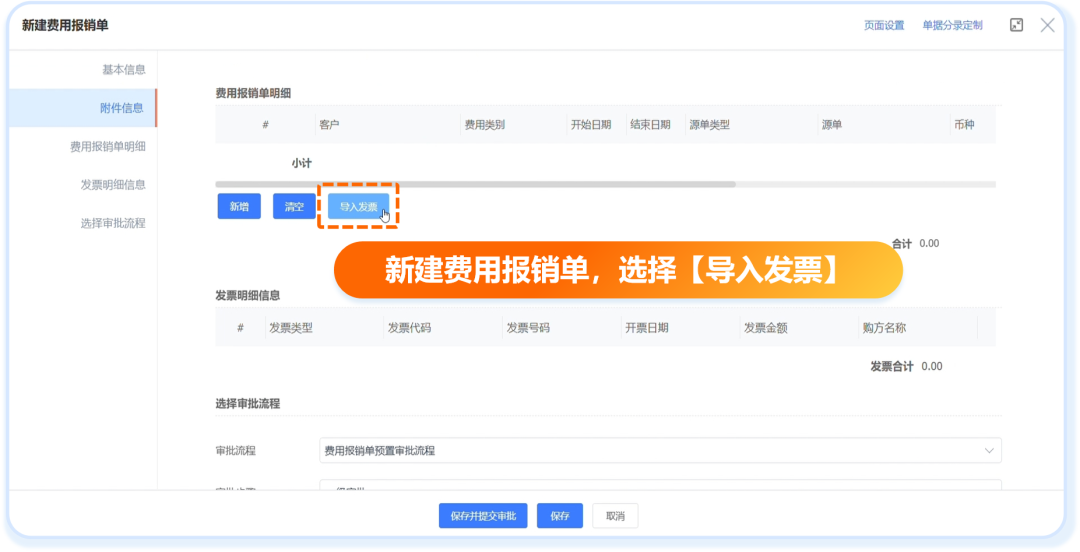Jump to 发票明细信息 in sidebar
1080x552 pixels.
pyautogui.click(x=113, y=185)
